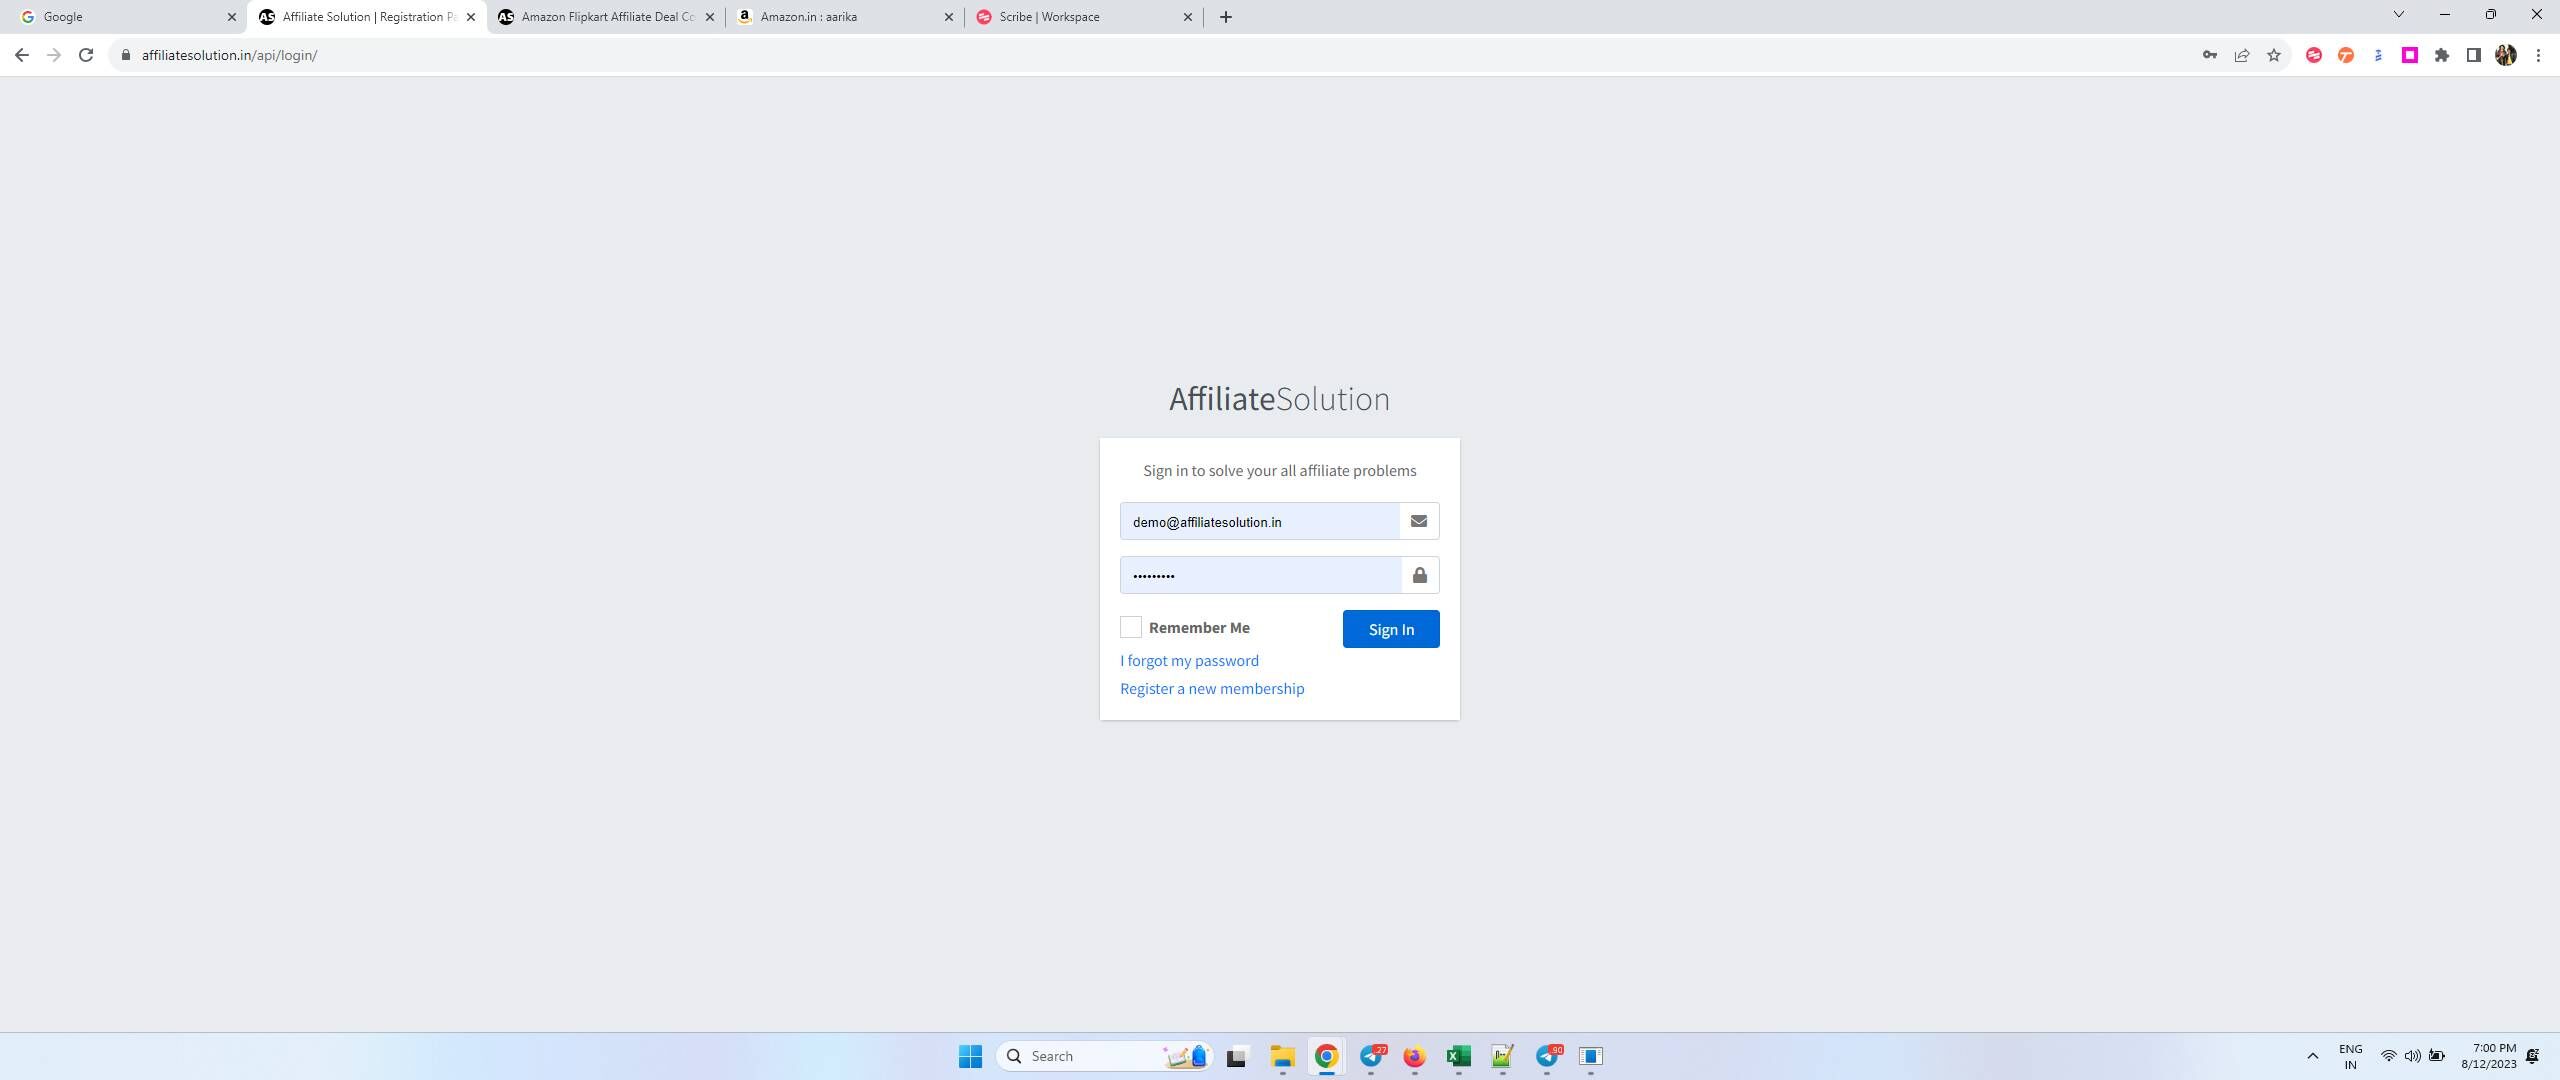Open Excel from the taskbar
This screenshot has height=1080, width=2560.
tap(1458, 1056)
